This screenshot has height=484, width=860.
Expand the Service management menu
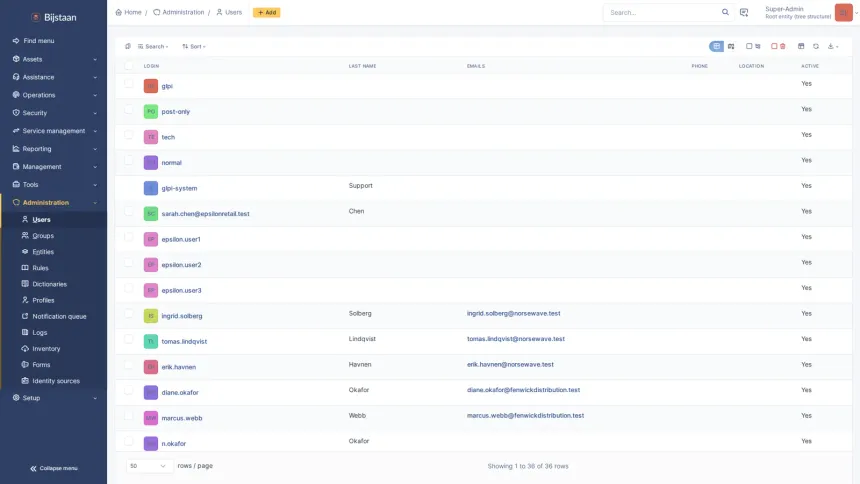54,131
